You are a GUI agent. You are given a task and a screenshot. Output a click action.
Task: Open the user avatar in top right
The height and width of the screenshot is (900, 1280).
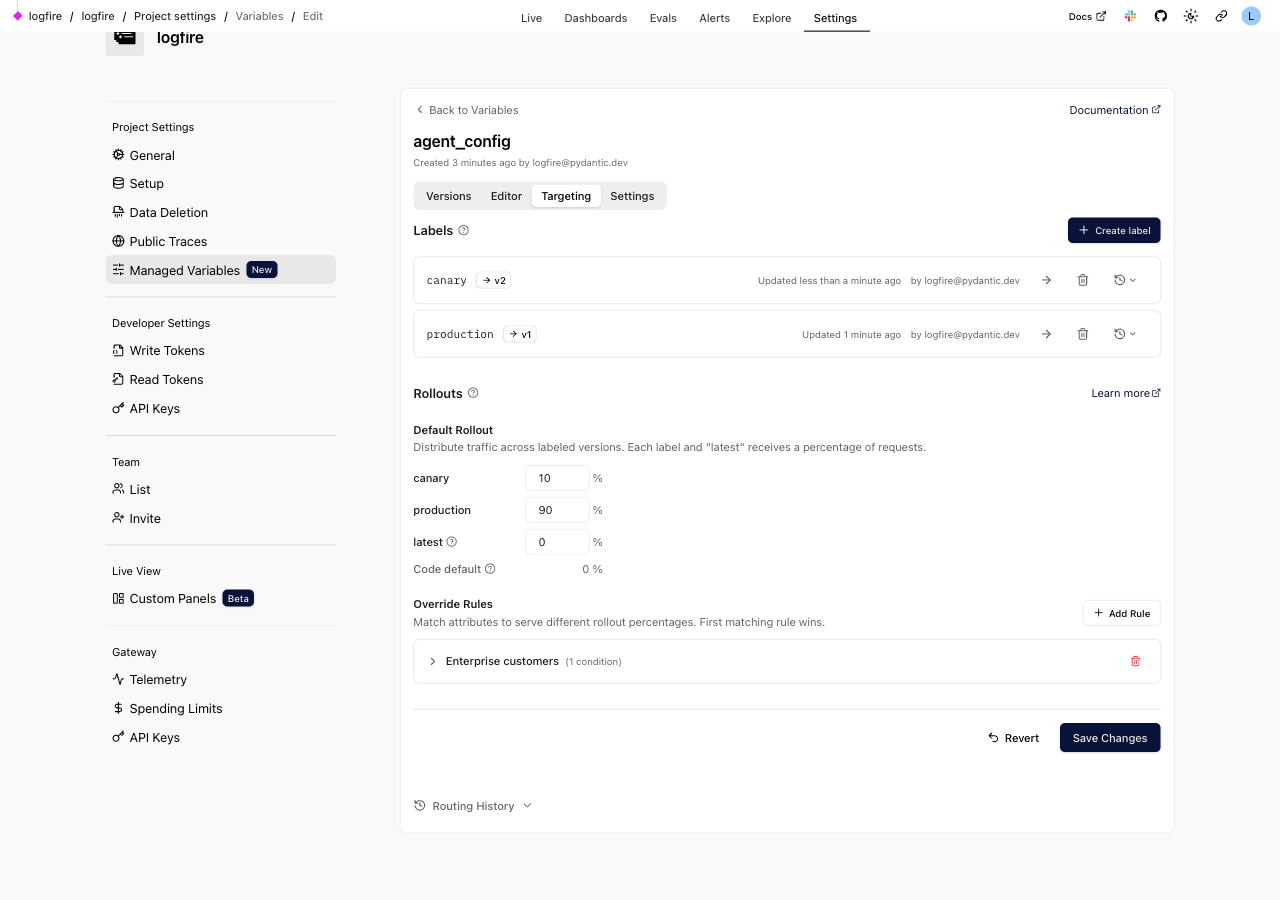click(x=1251, y=16)
